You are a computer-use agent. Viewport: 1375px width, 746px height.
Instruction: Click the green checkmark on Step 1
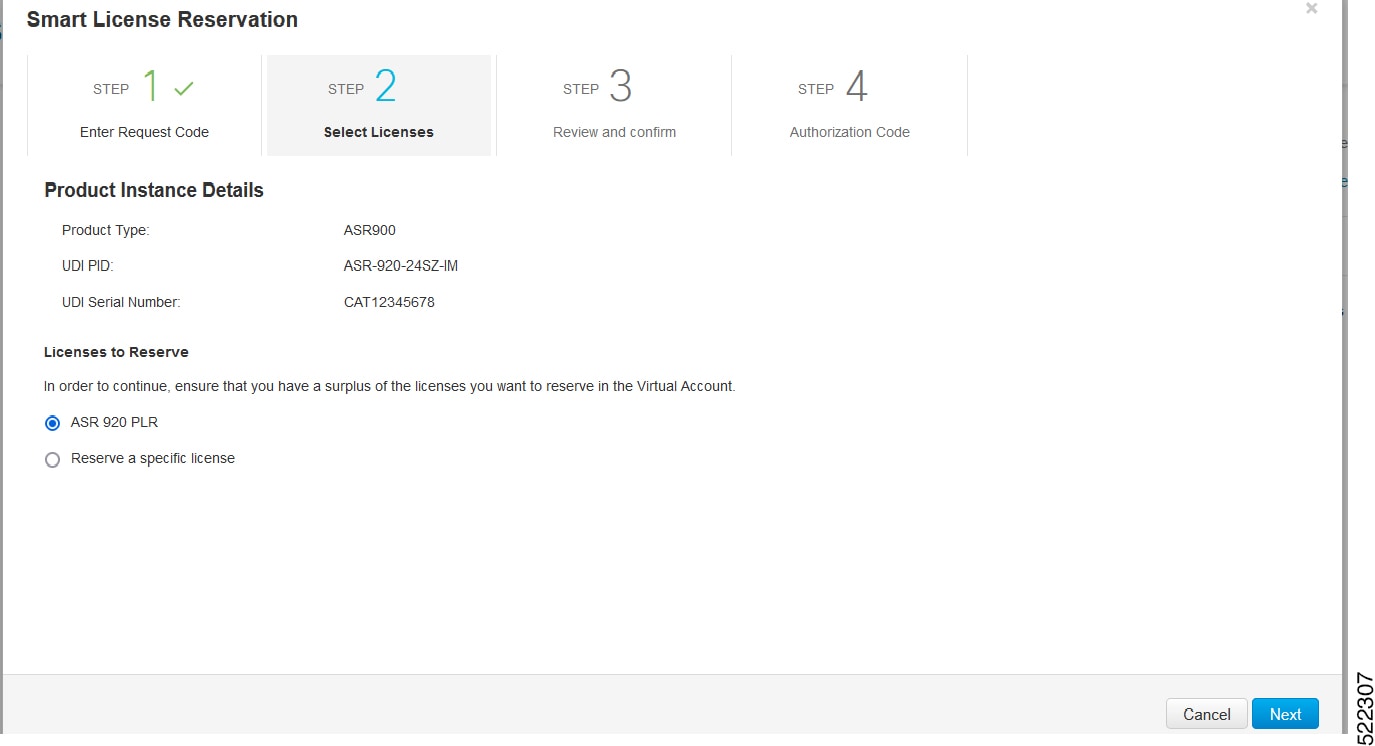click(184, 89)
